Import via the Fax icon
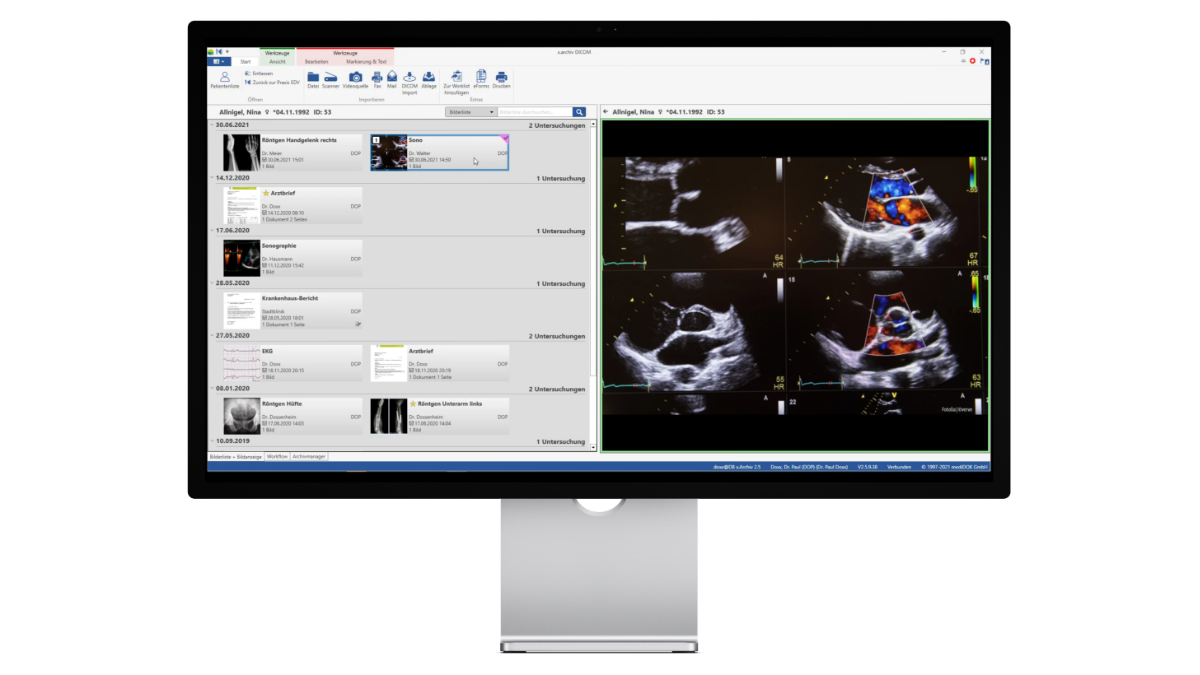This screenshot has height=675, width=1200. 377,80
